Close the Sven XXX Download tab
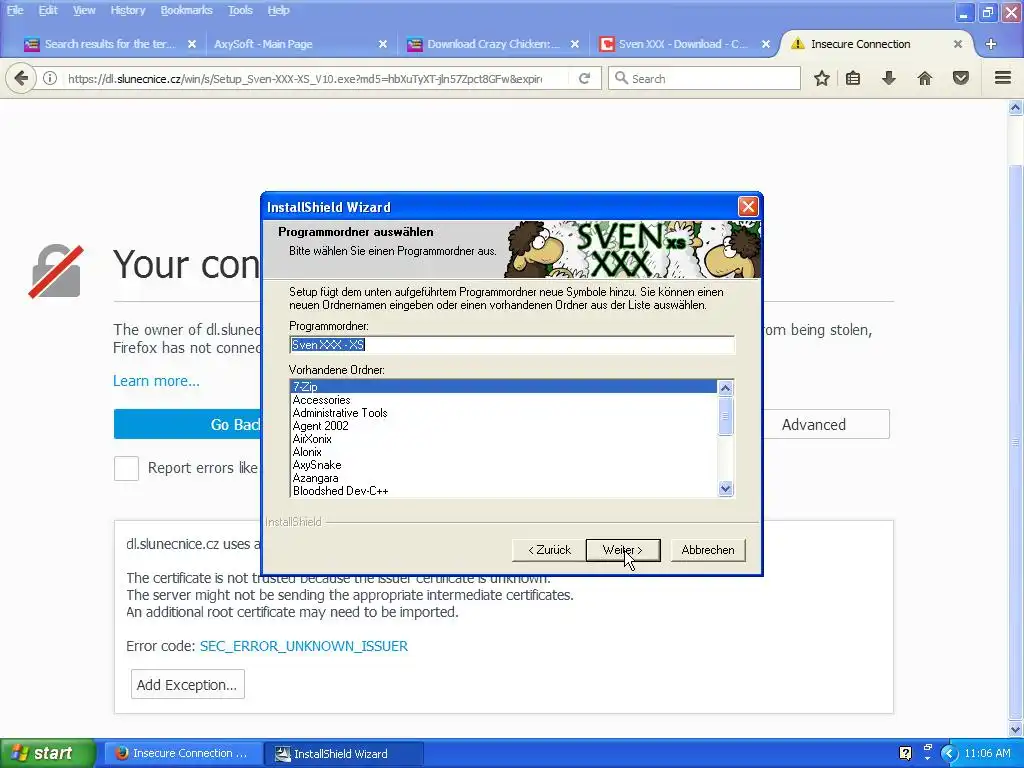The width and height of the screenshot is (1024, 768). tap(766, 44)
